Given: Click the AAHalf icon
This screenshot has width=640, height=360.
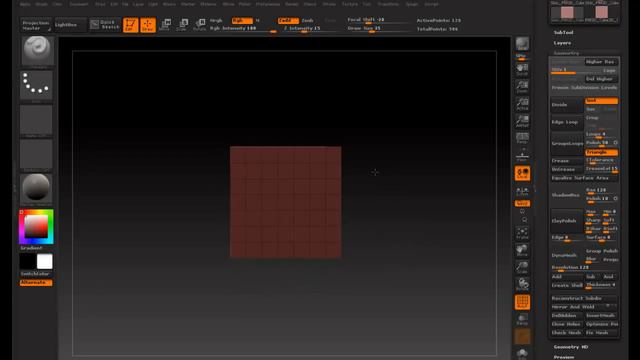Looking at the screenshot, I should tap(522, 121).
